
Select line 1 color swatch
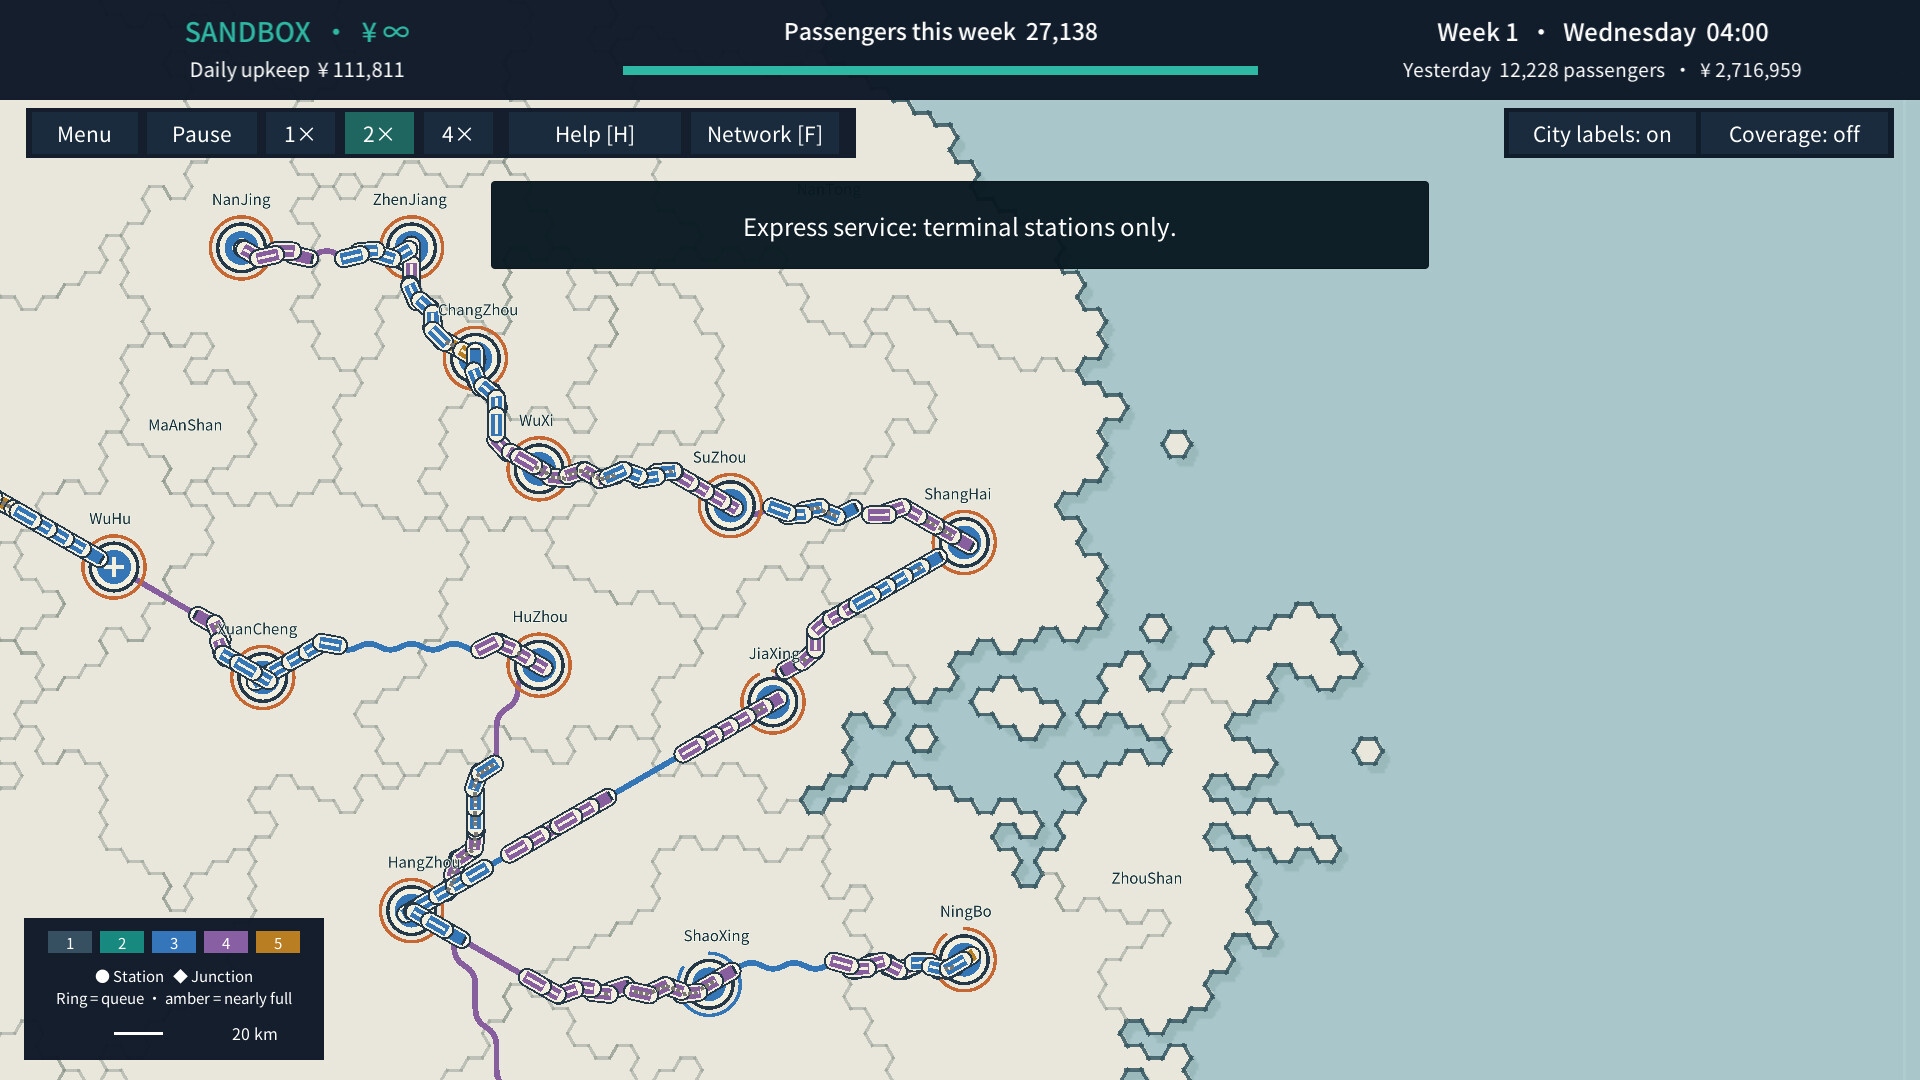click(70, 942)
